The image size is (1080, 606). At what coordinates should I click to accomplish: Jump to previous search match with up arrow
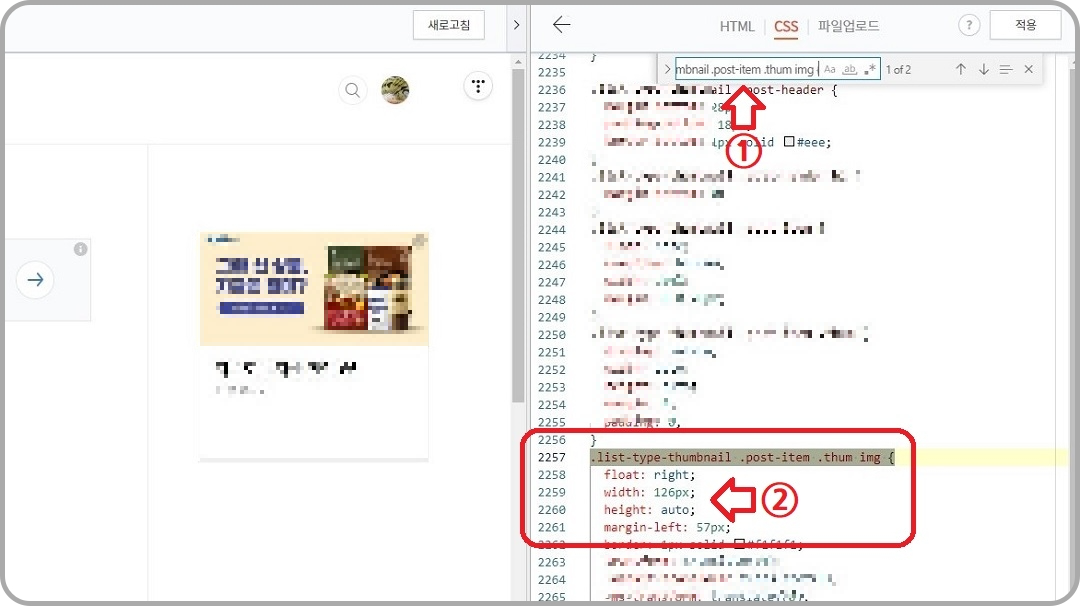pos(960,68)
